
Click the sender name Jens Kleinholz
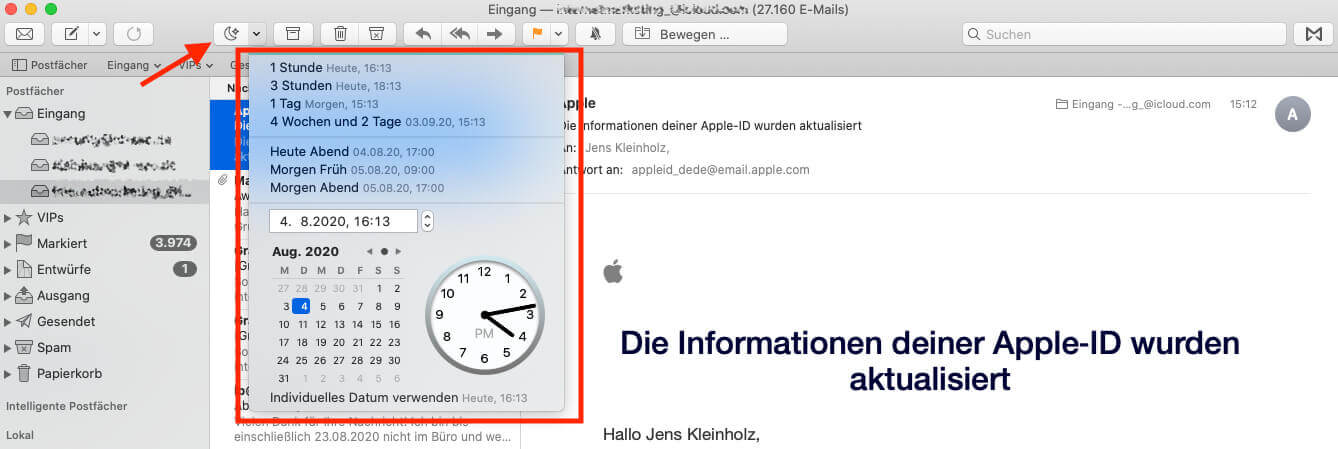tap(626, 148)
